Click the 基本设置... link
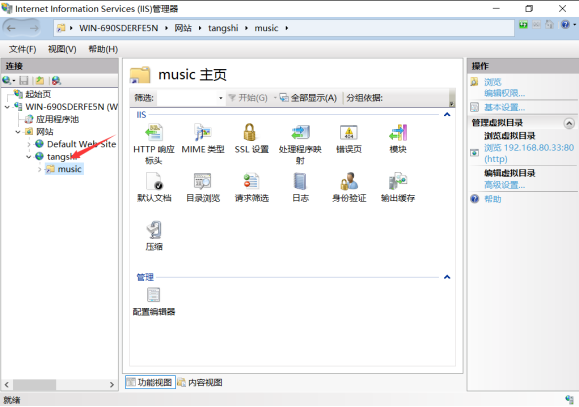This screenshot has height=407, width=579. [x=504, y=107]
